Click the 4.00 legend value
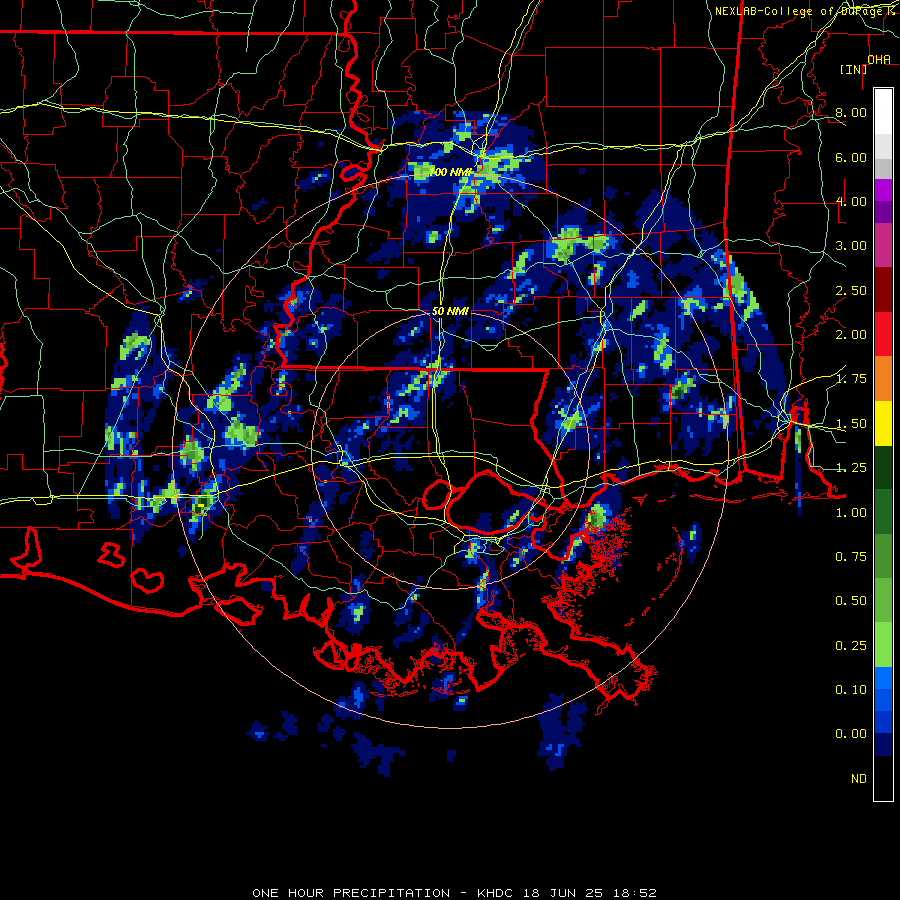Image resolution: width=900 pixels, height=900 pixels. [x=851, y=201]
